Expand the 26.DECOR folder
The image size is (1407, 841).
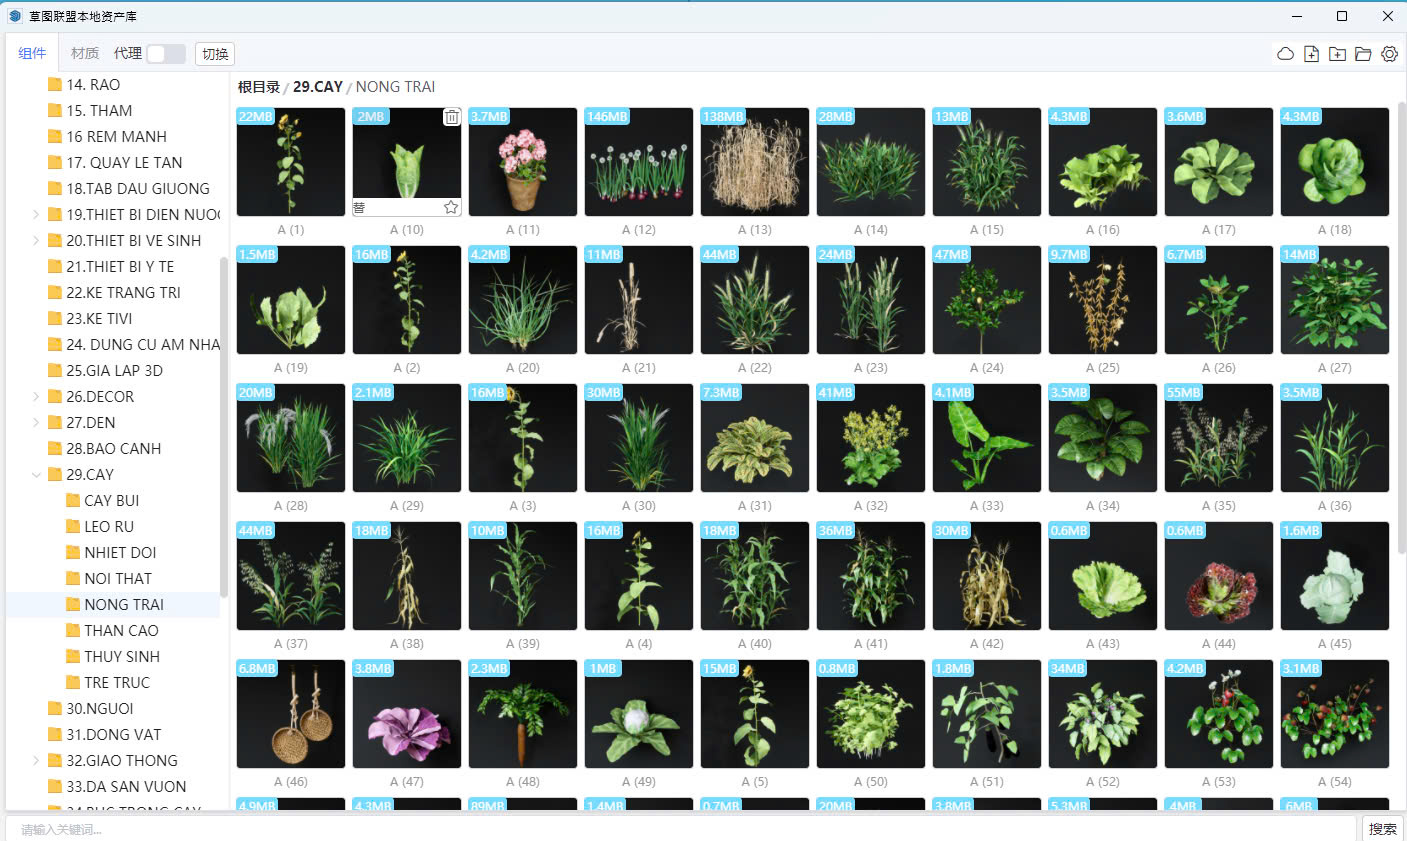(x=36, y=396)
